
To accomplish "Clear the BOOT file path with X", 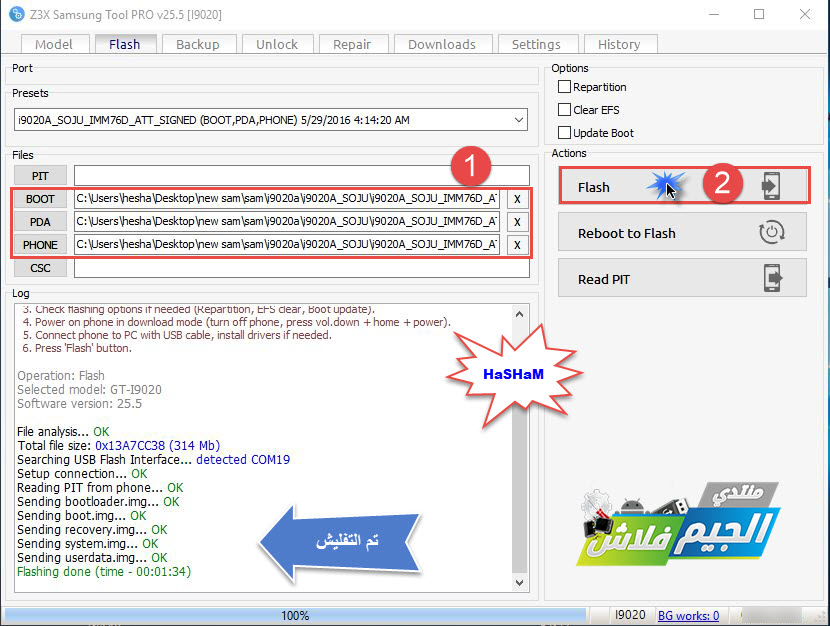I will pyautogui.click(x=517, y=199).
